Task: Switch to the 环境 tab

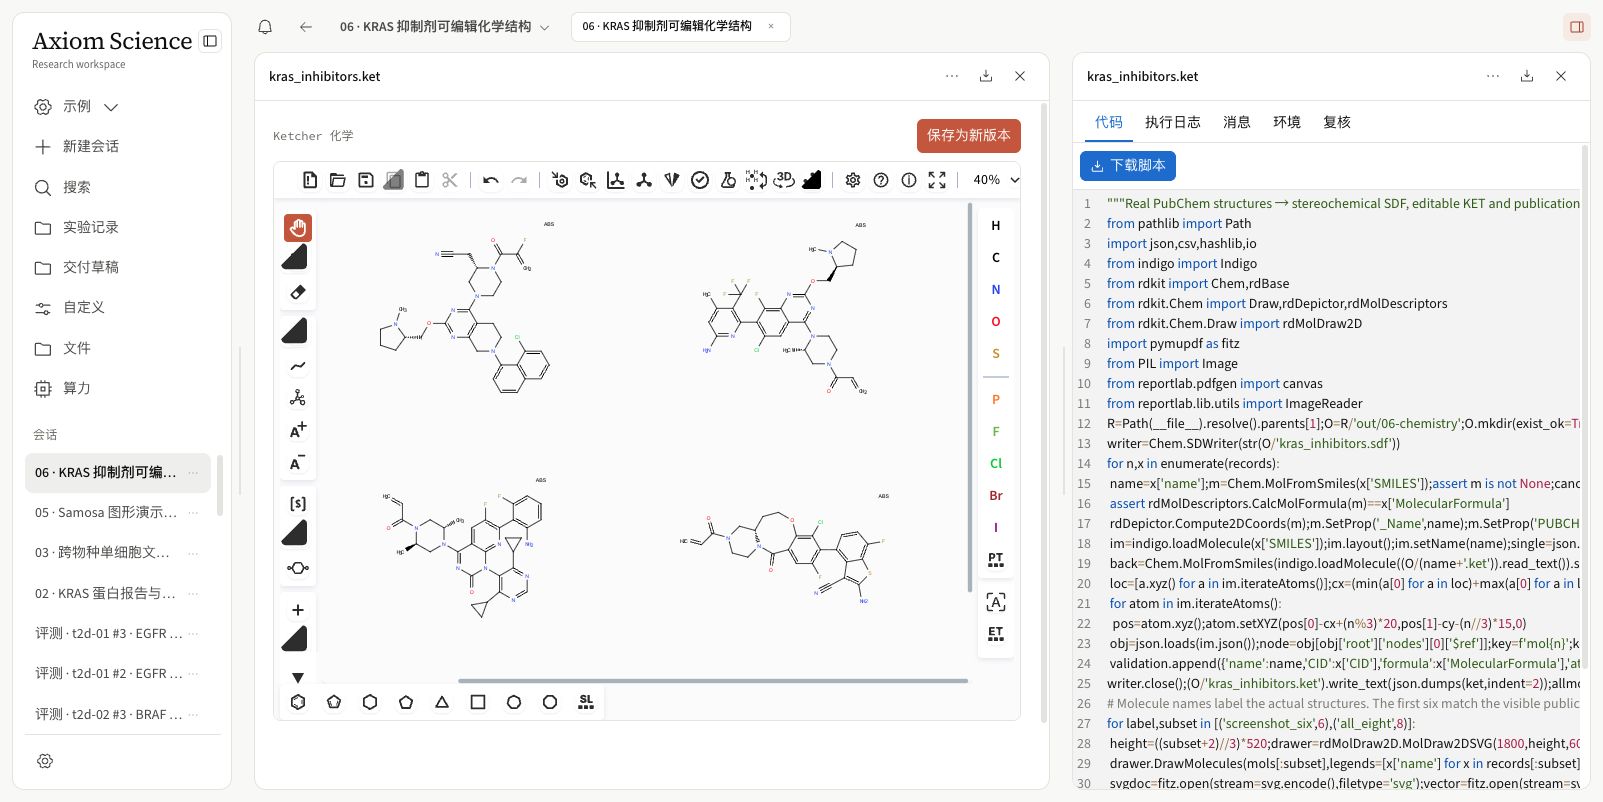Action: point(1286,122)
